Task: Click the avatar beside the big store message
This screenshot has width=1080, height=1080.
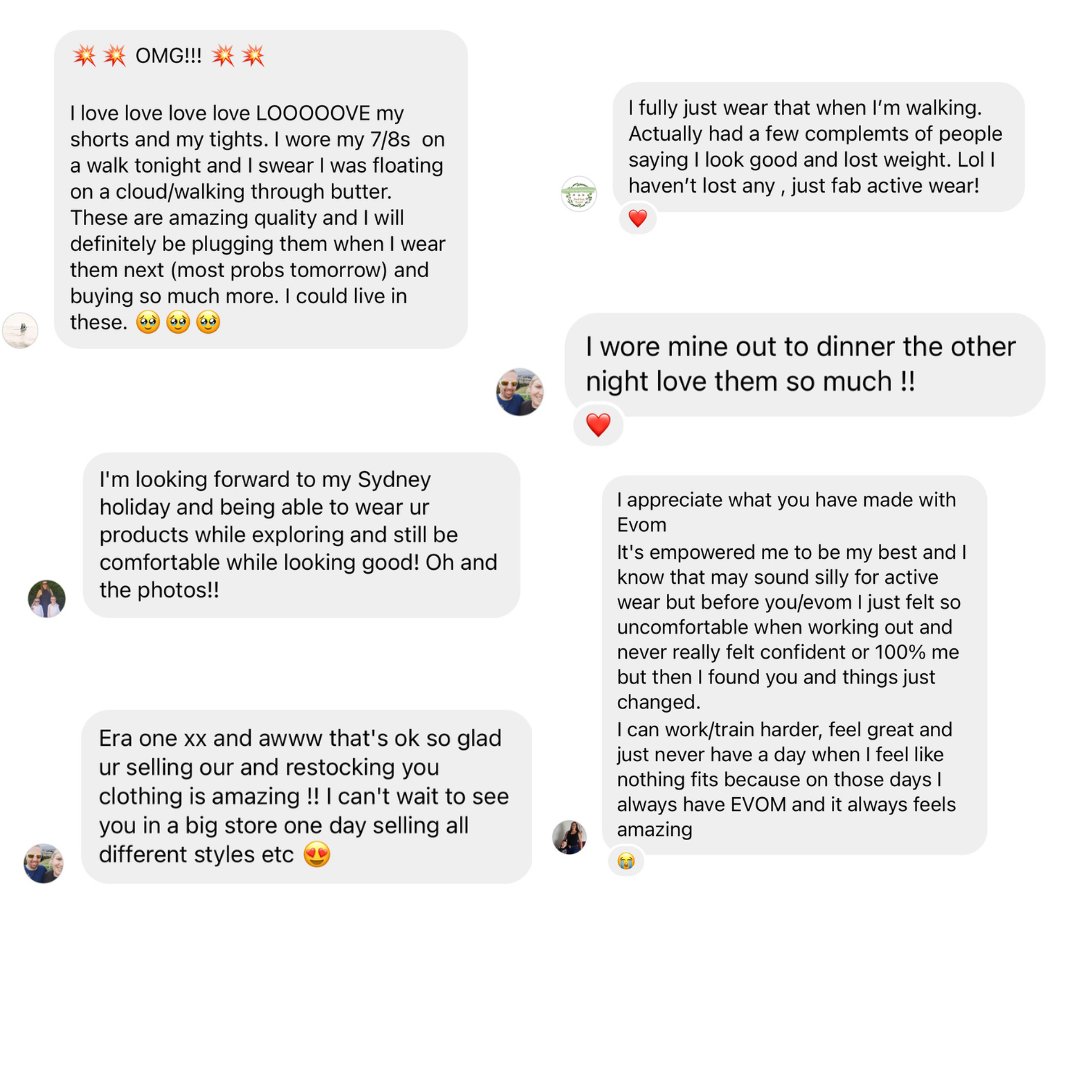Action: [43, 863]
